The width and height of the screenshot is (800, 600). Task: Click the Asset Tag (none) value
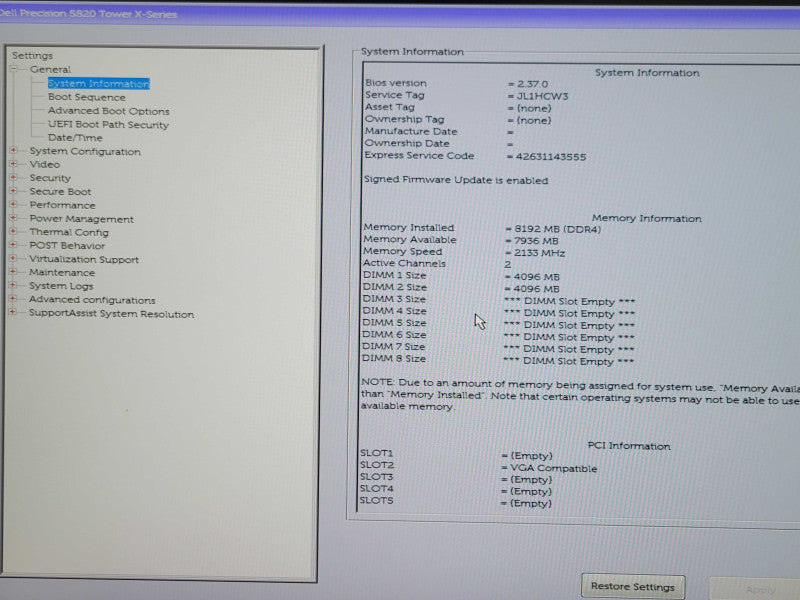pos(534,108)
